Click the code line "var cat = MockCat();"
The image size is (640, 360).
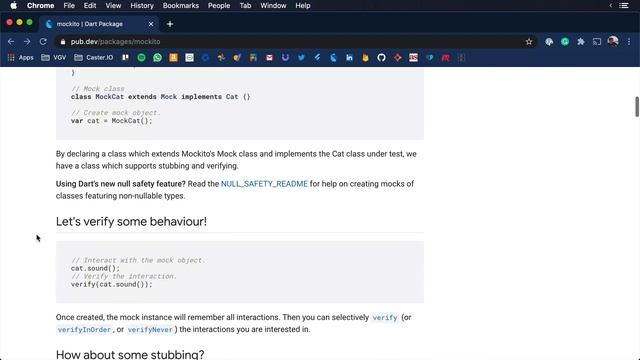pos(111,121)
